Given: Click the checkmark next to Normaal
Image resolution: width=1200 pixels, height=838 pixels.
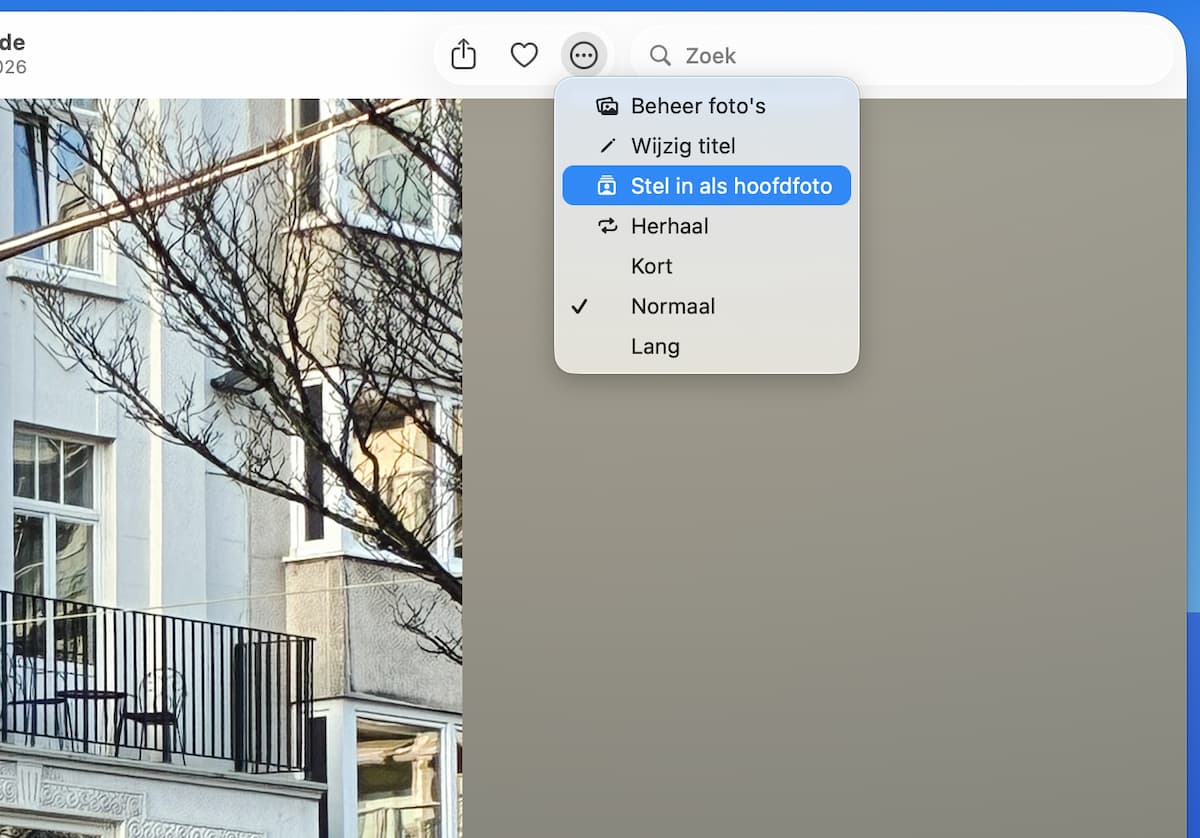Looking at the screenshot, I should pos(579,306).
